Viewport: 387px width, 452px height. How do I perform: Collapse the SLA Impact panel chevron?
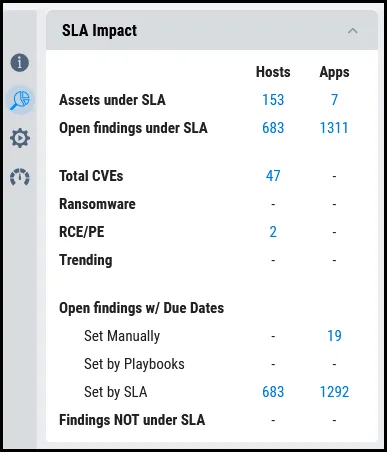(x=353, y=31)
